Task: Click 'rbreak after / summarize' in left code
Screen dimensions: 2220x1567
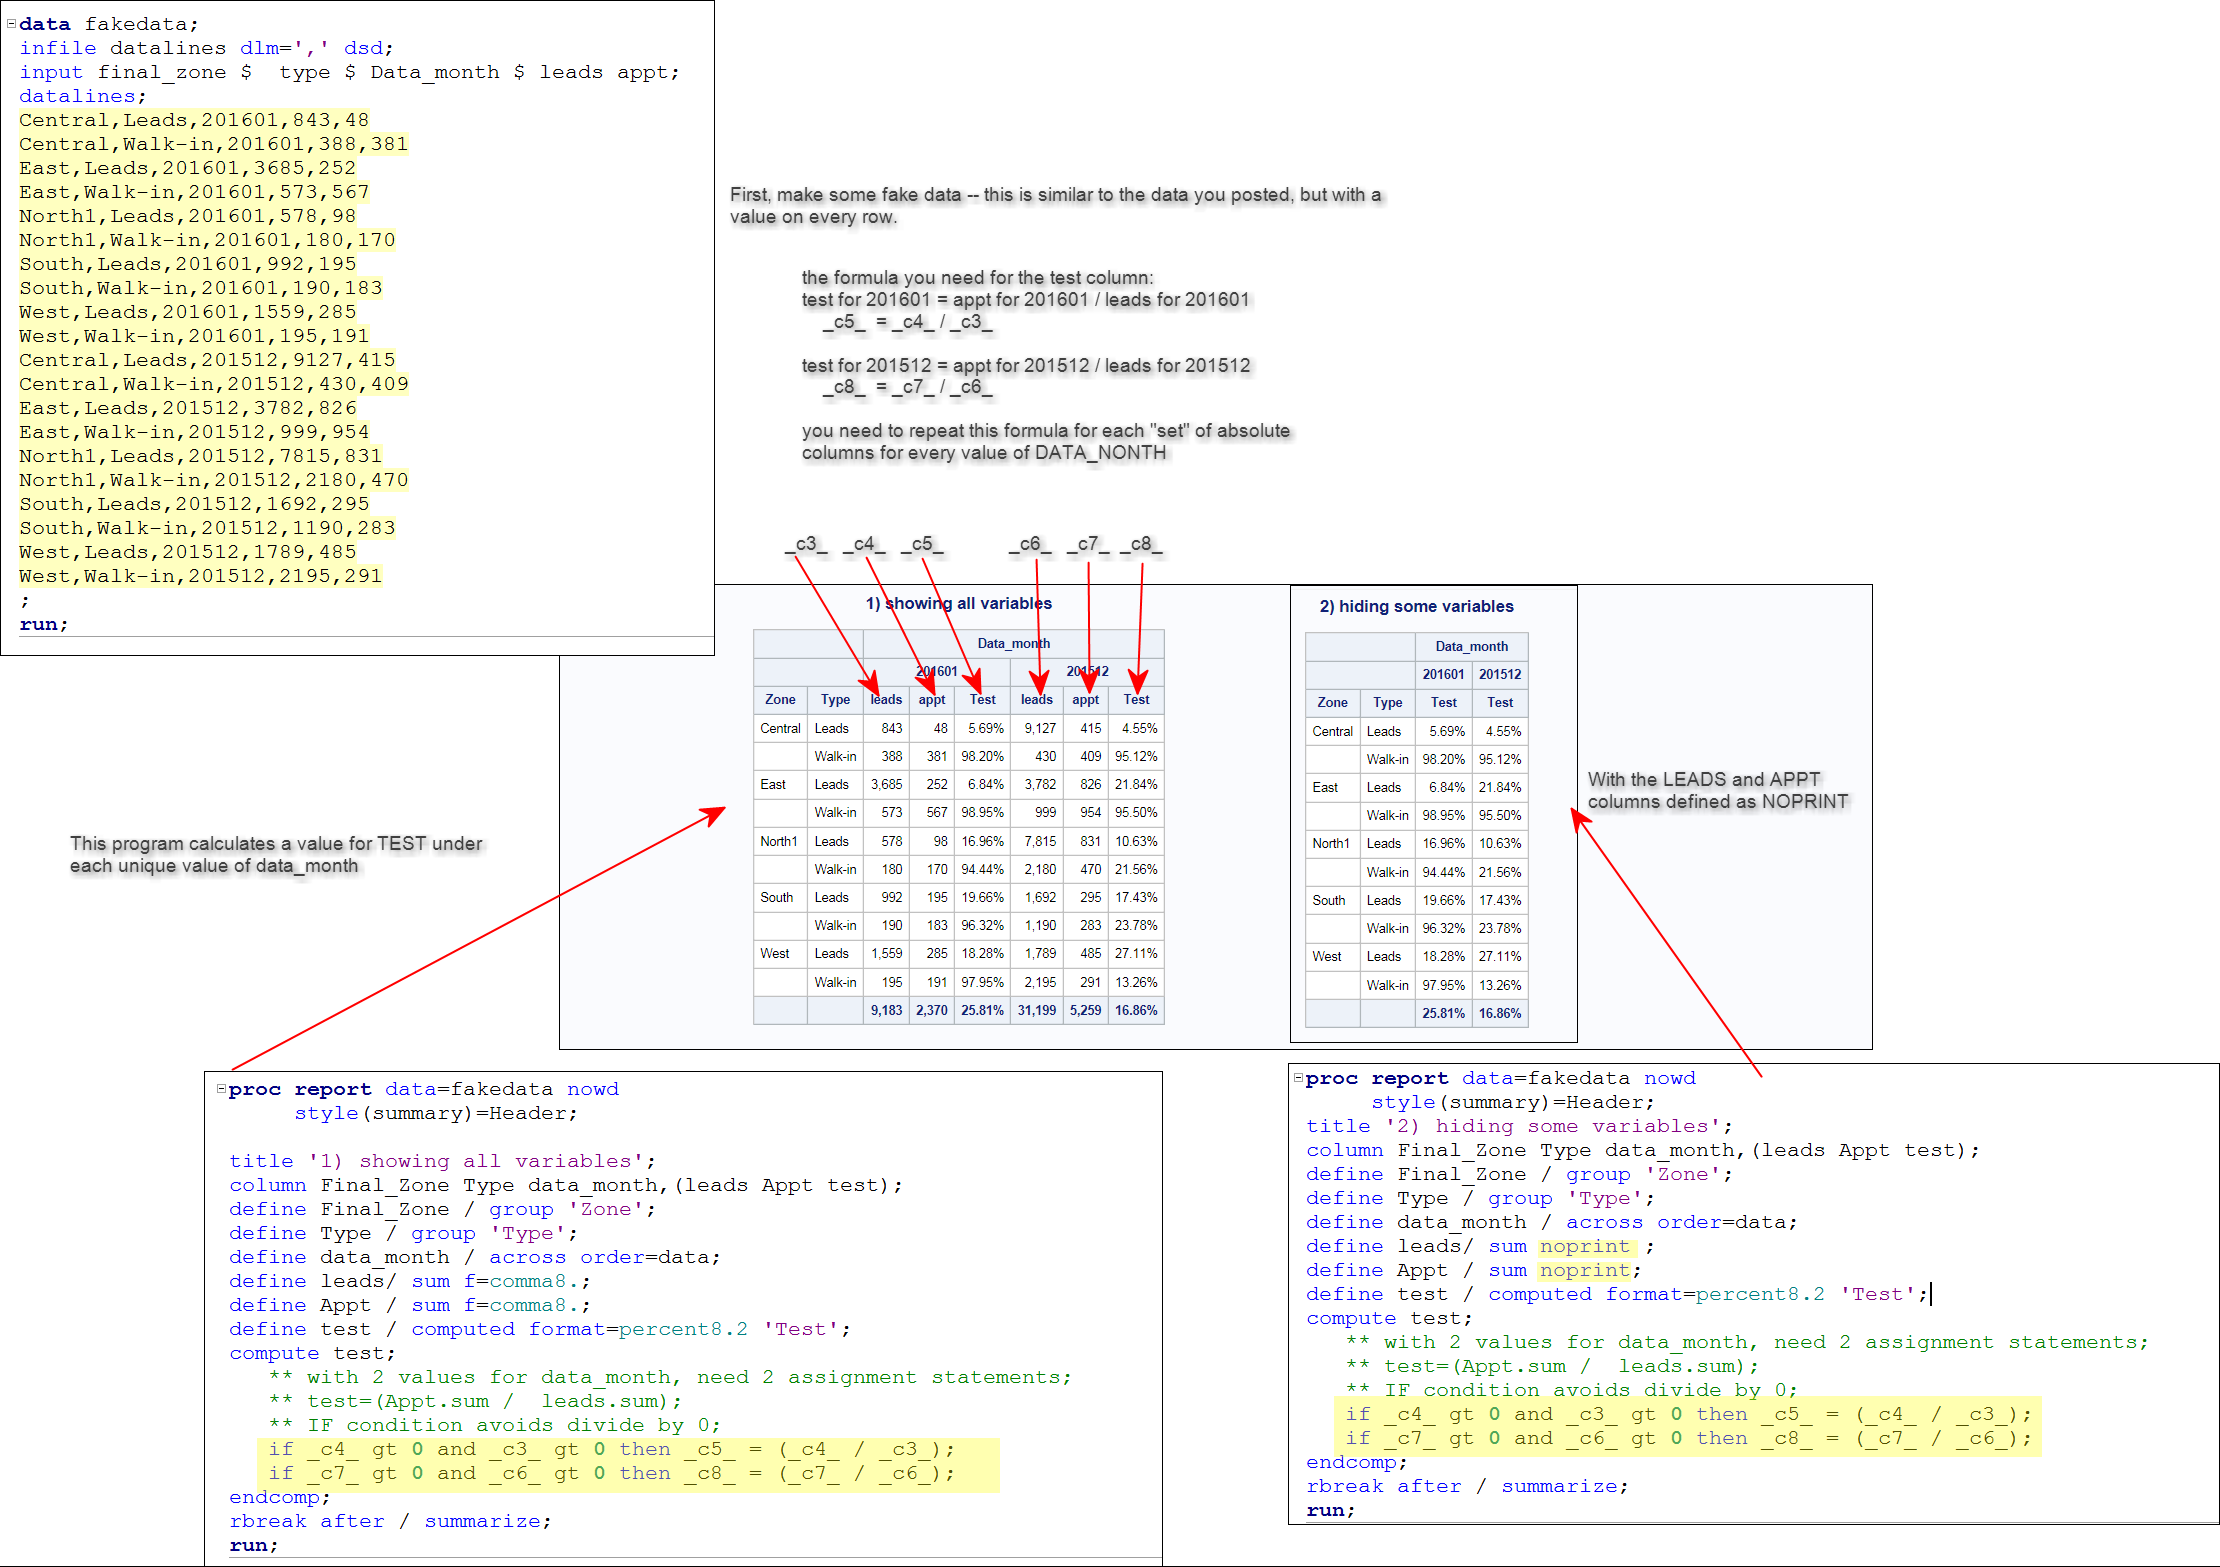Action: coord(390,1521)
